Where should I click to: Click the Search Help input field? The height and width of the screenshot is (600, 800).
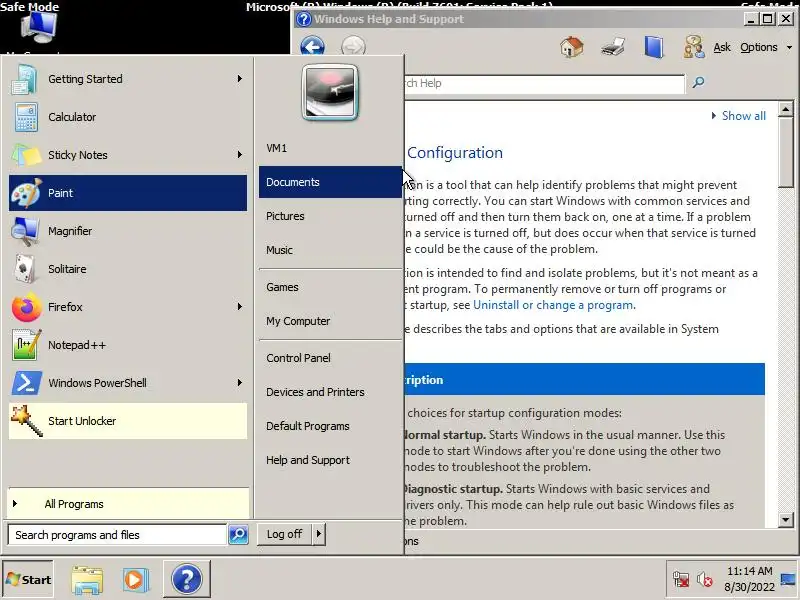[x=544, y=83]
